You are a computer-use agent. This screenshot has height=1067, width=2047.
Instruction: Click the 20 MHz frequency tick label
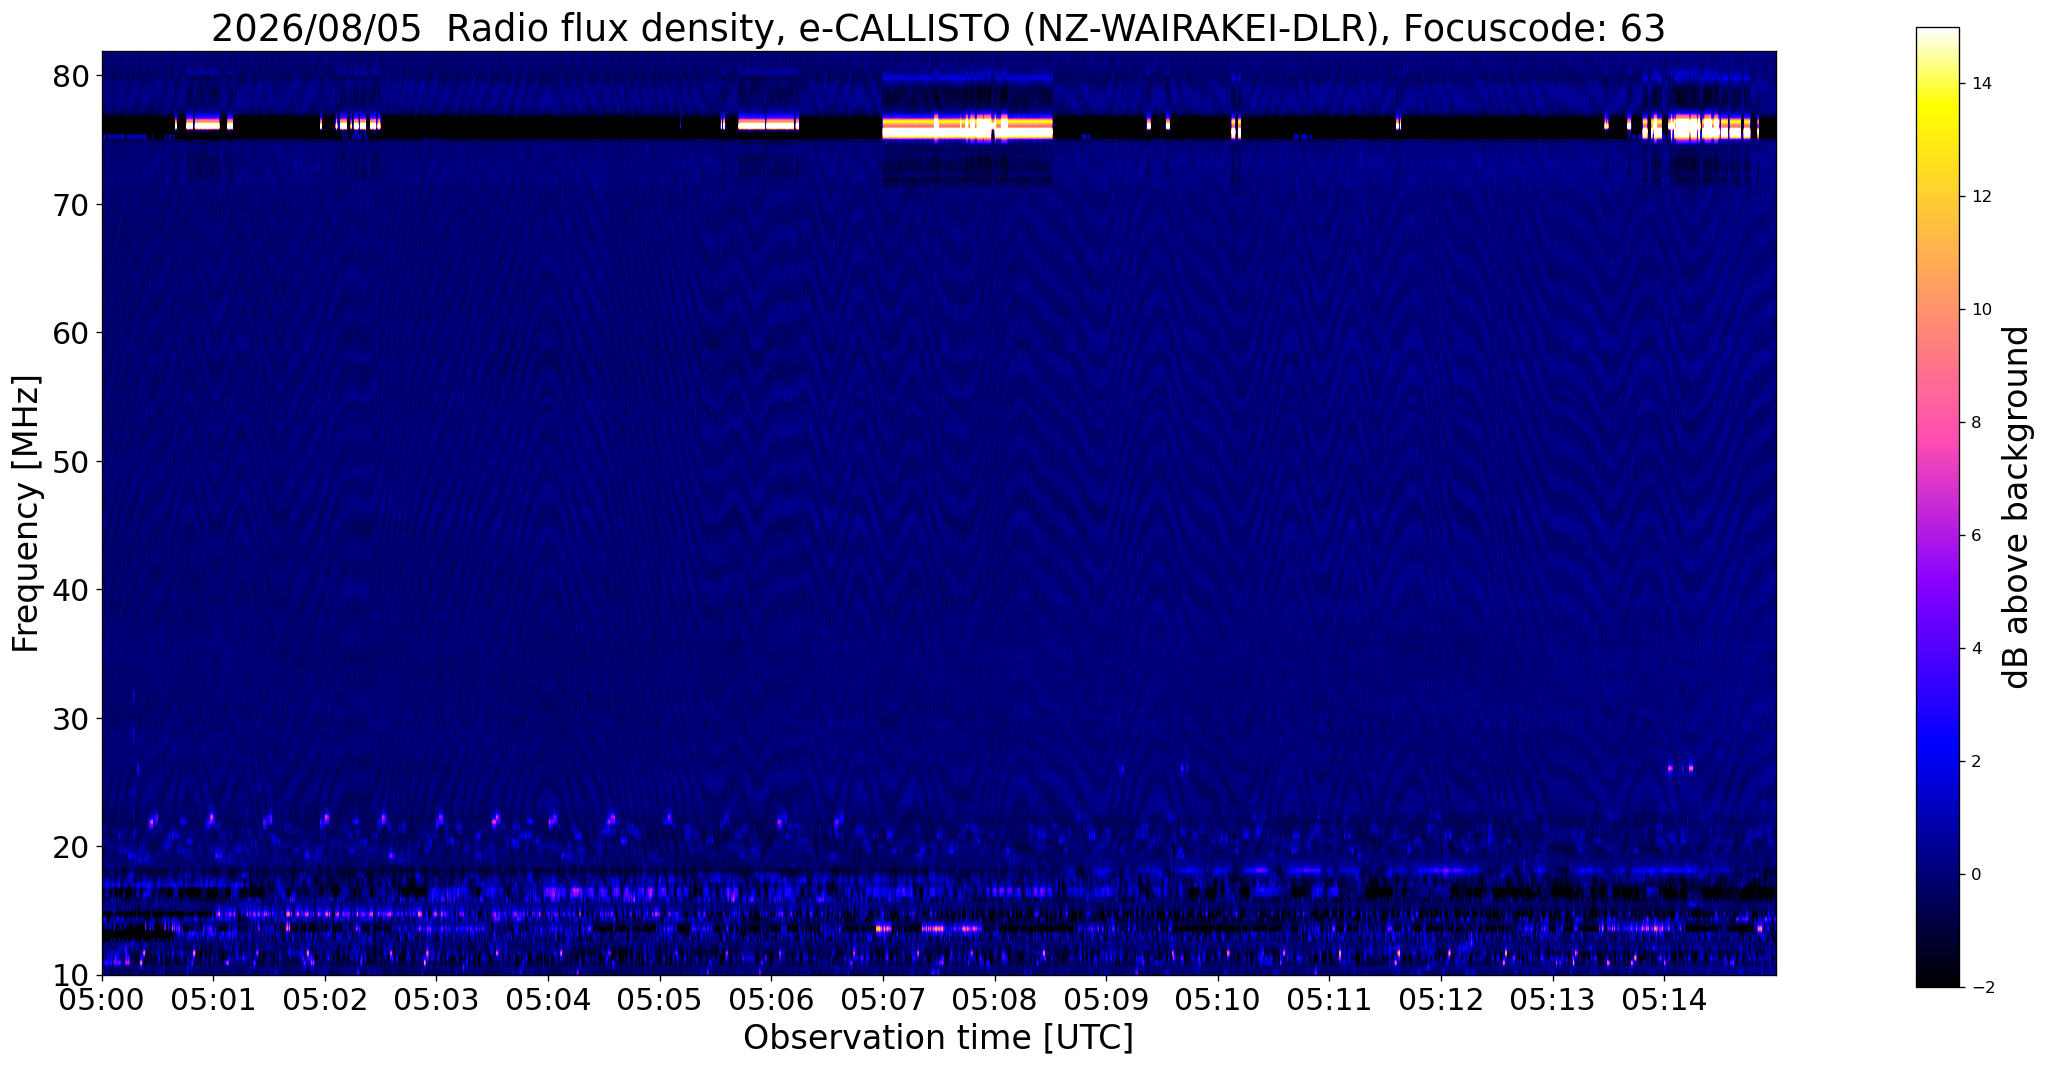pyautogui.click(x=72, y=847)
